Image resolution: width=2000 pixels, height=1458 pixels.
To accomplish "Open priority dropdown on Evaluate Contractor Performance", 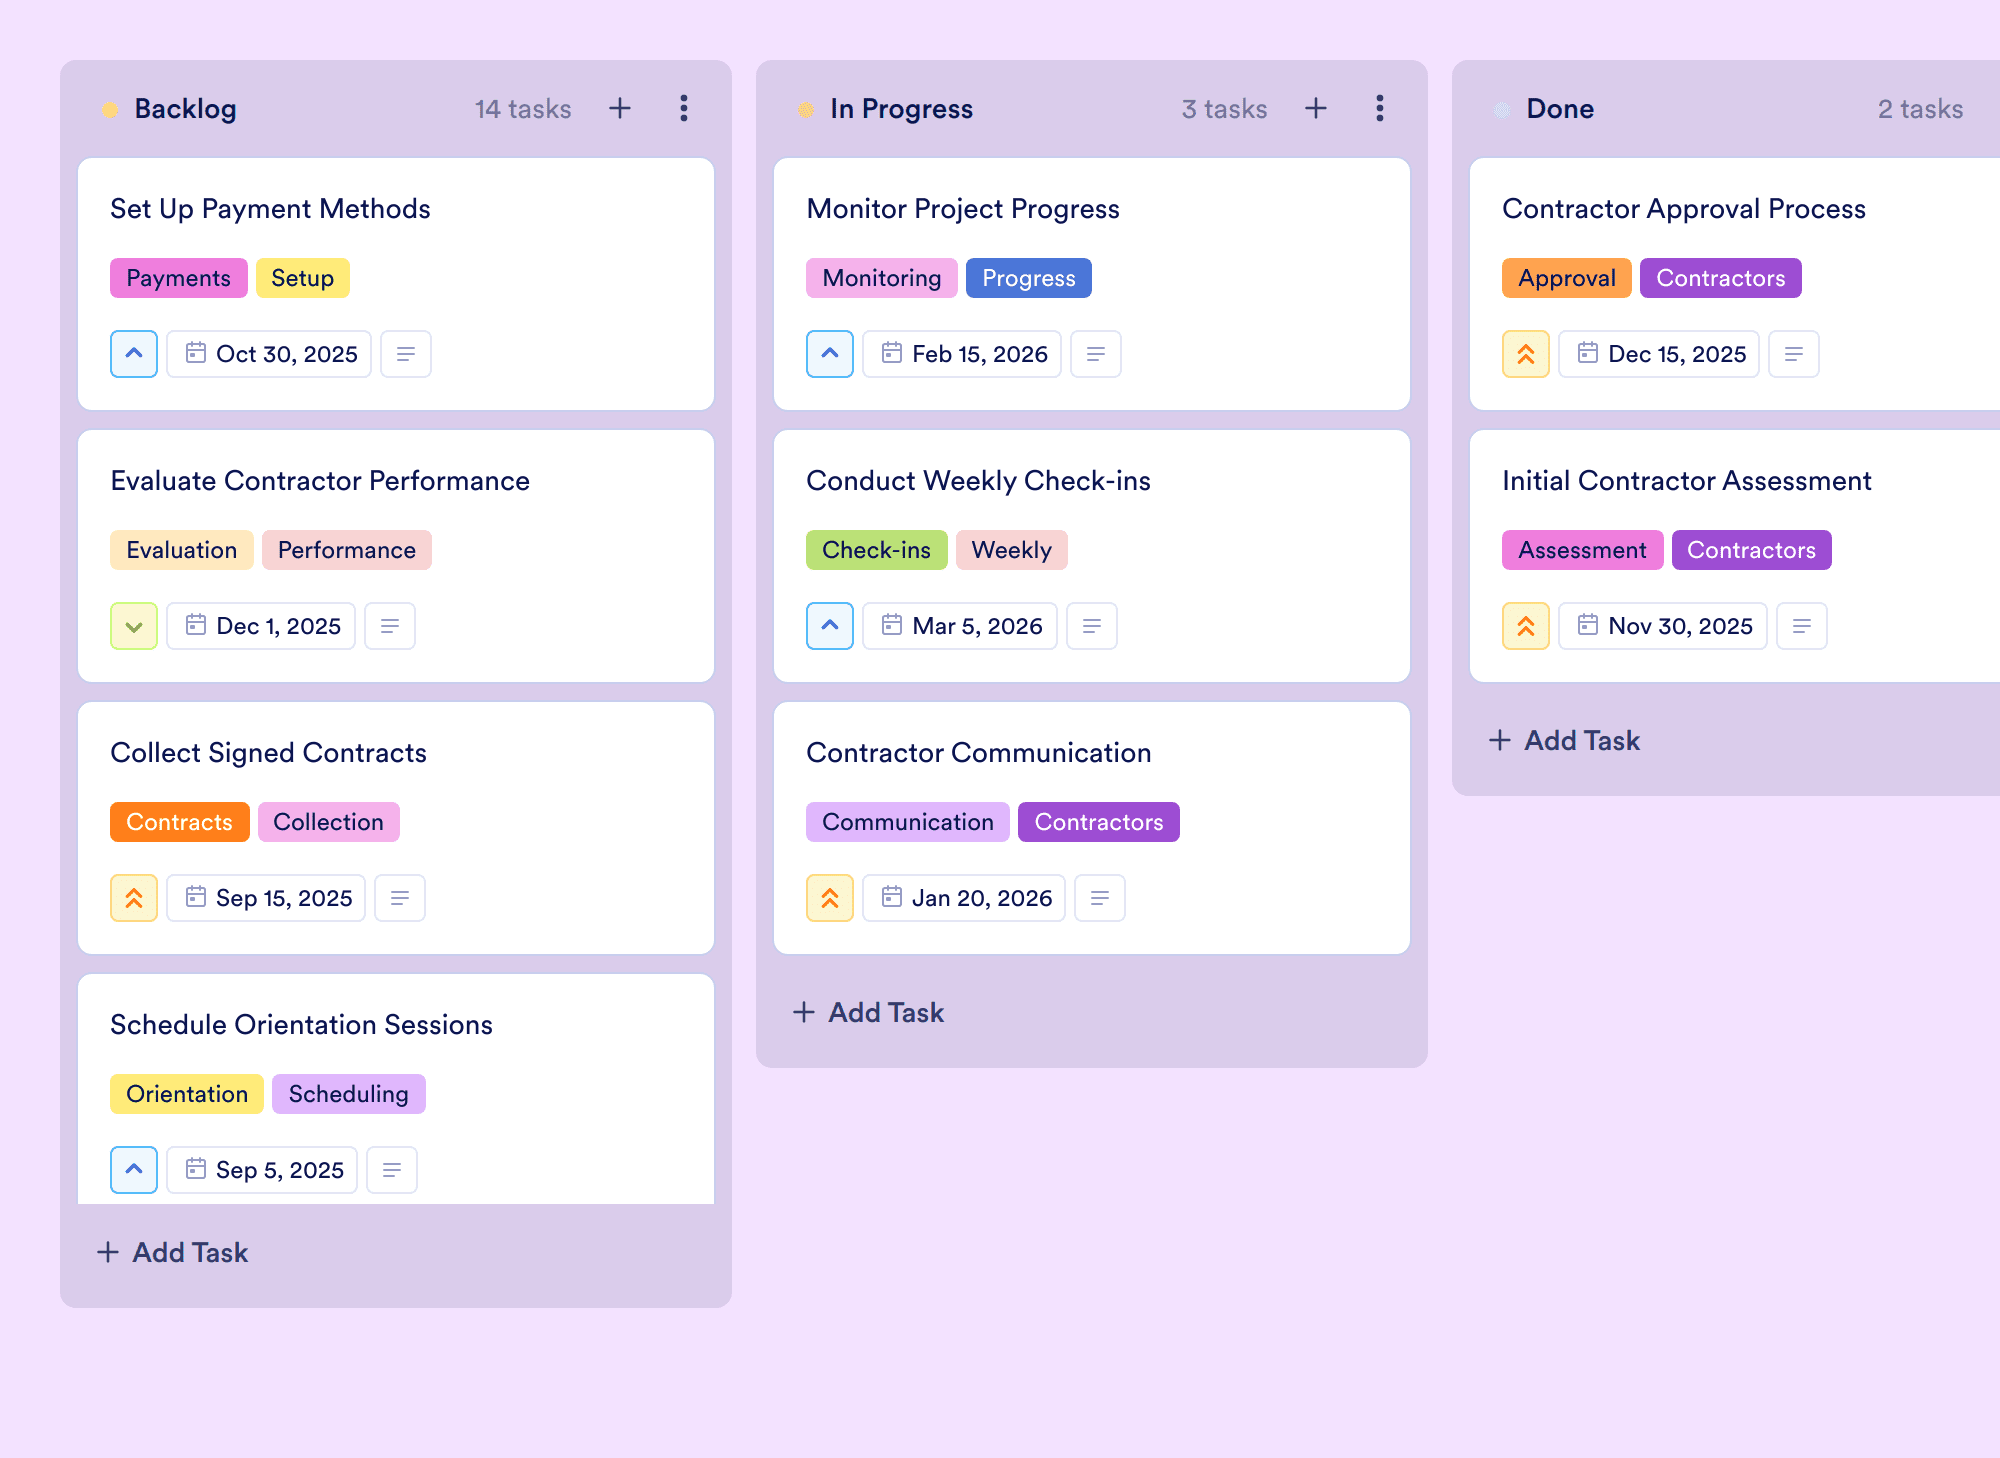I will [x=134, y=626].
